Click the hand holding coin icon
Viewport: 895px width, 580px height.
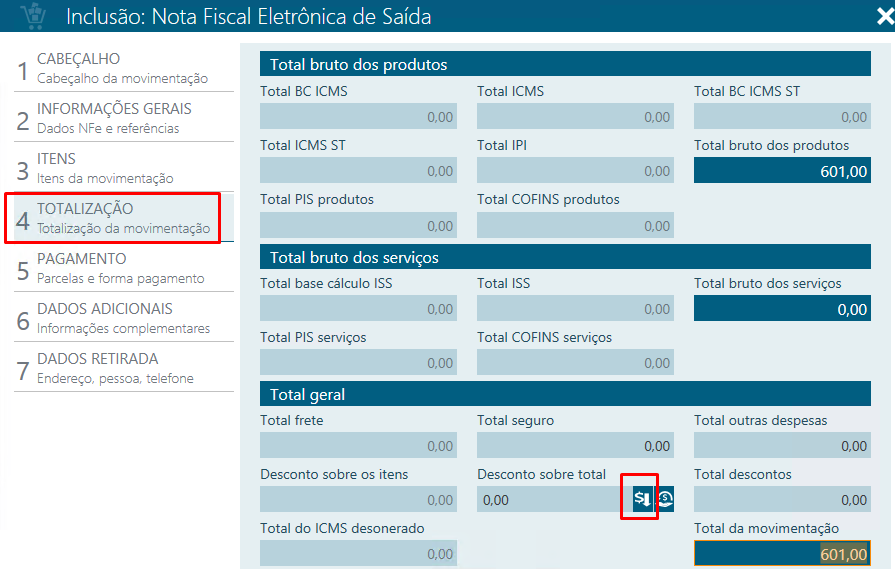tap(664, 499)
